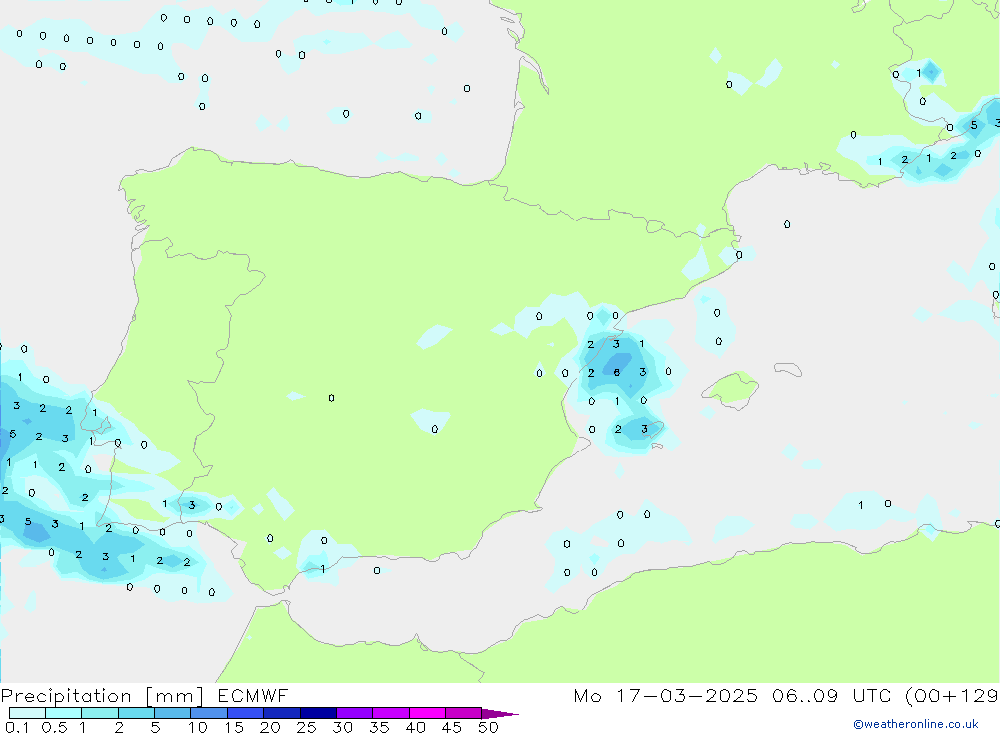This screenshot has width=1000, height=733.
Task: Pick the 35–40 mm violet swatch
Action: click(390, 713)
